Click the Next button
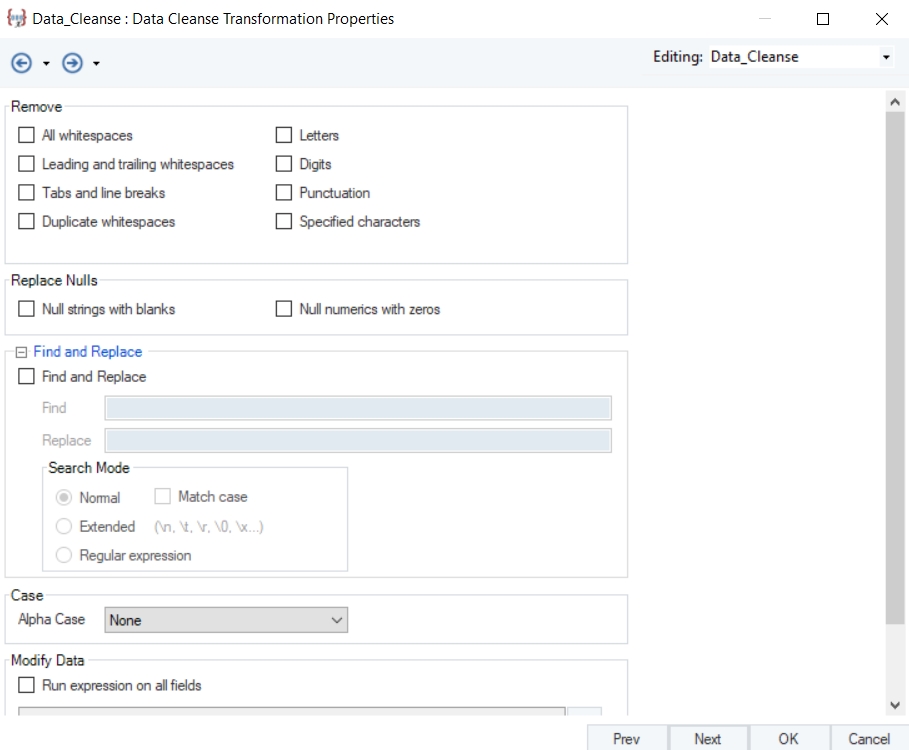Screen dimensions: 909x750 click(x=707, y=739)
